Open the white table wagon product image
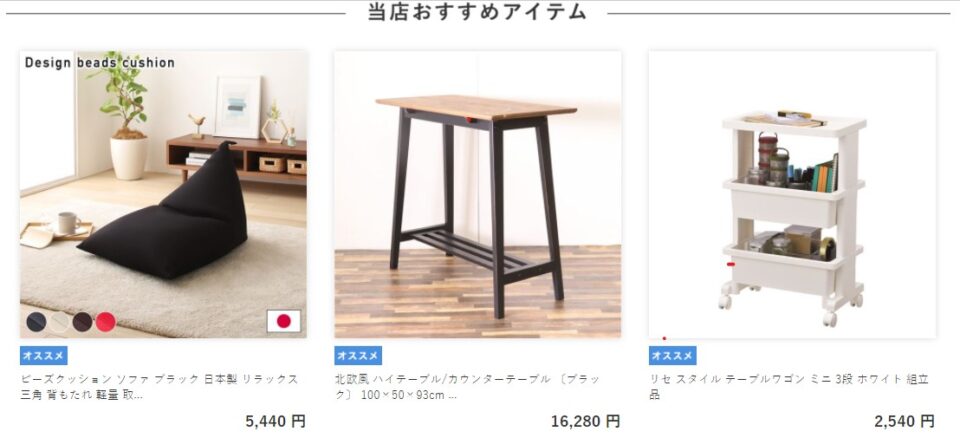Screen dimensions: 960x438 (x=792, y=194)
